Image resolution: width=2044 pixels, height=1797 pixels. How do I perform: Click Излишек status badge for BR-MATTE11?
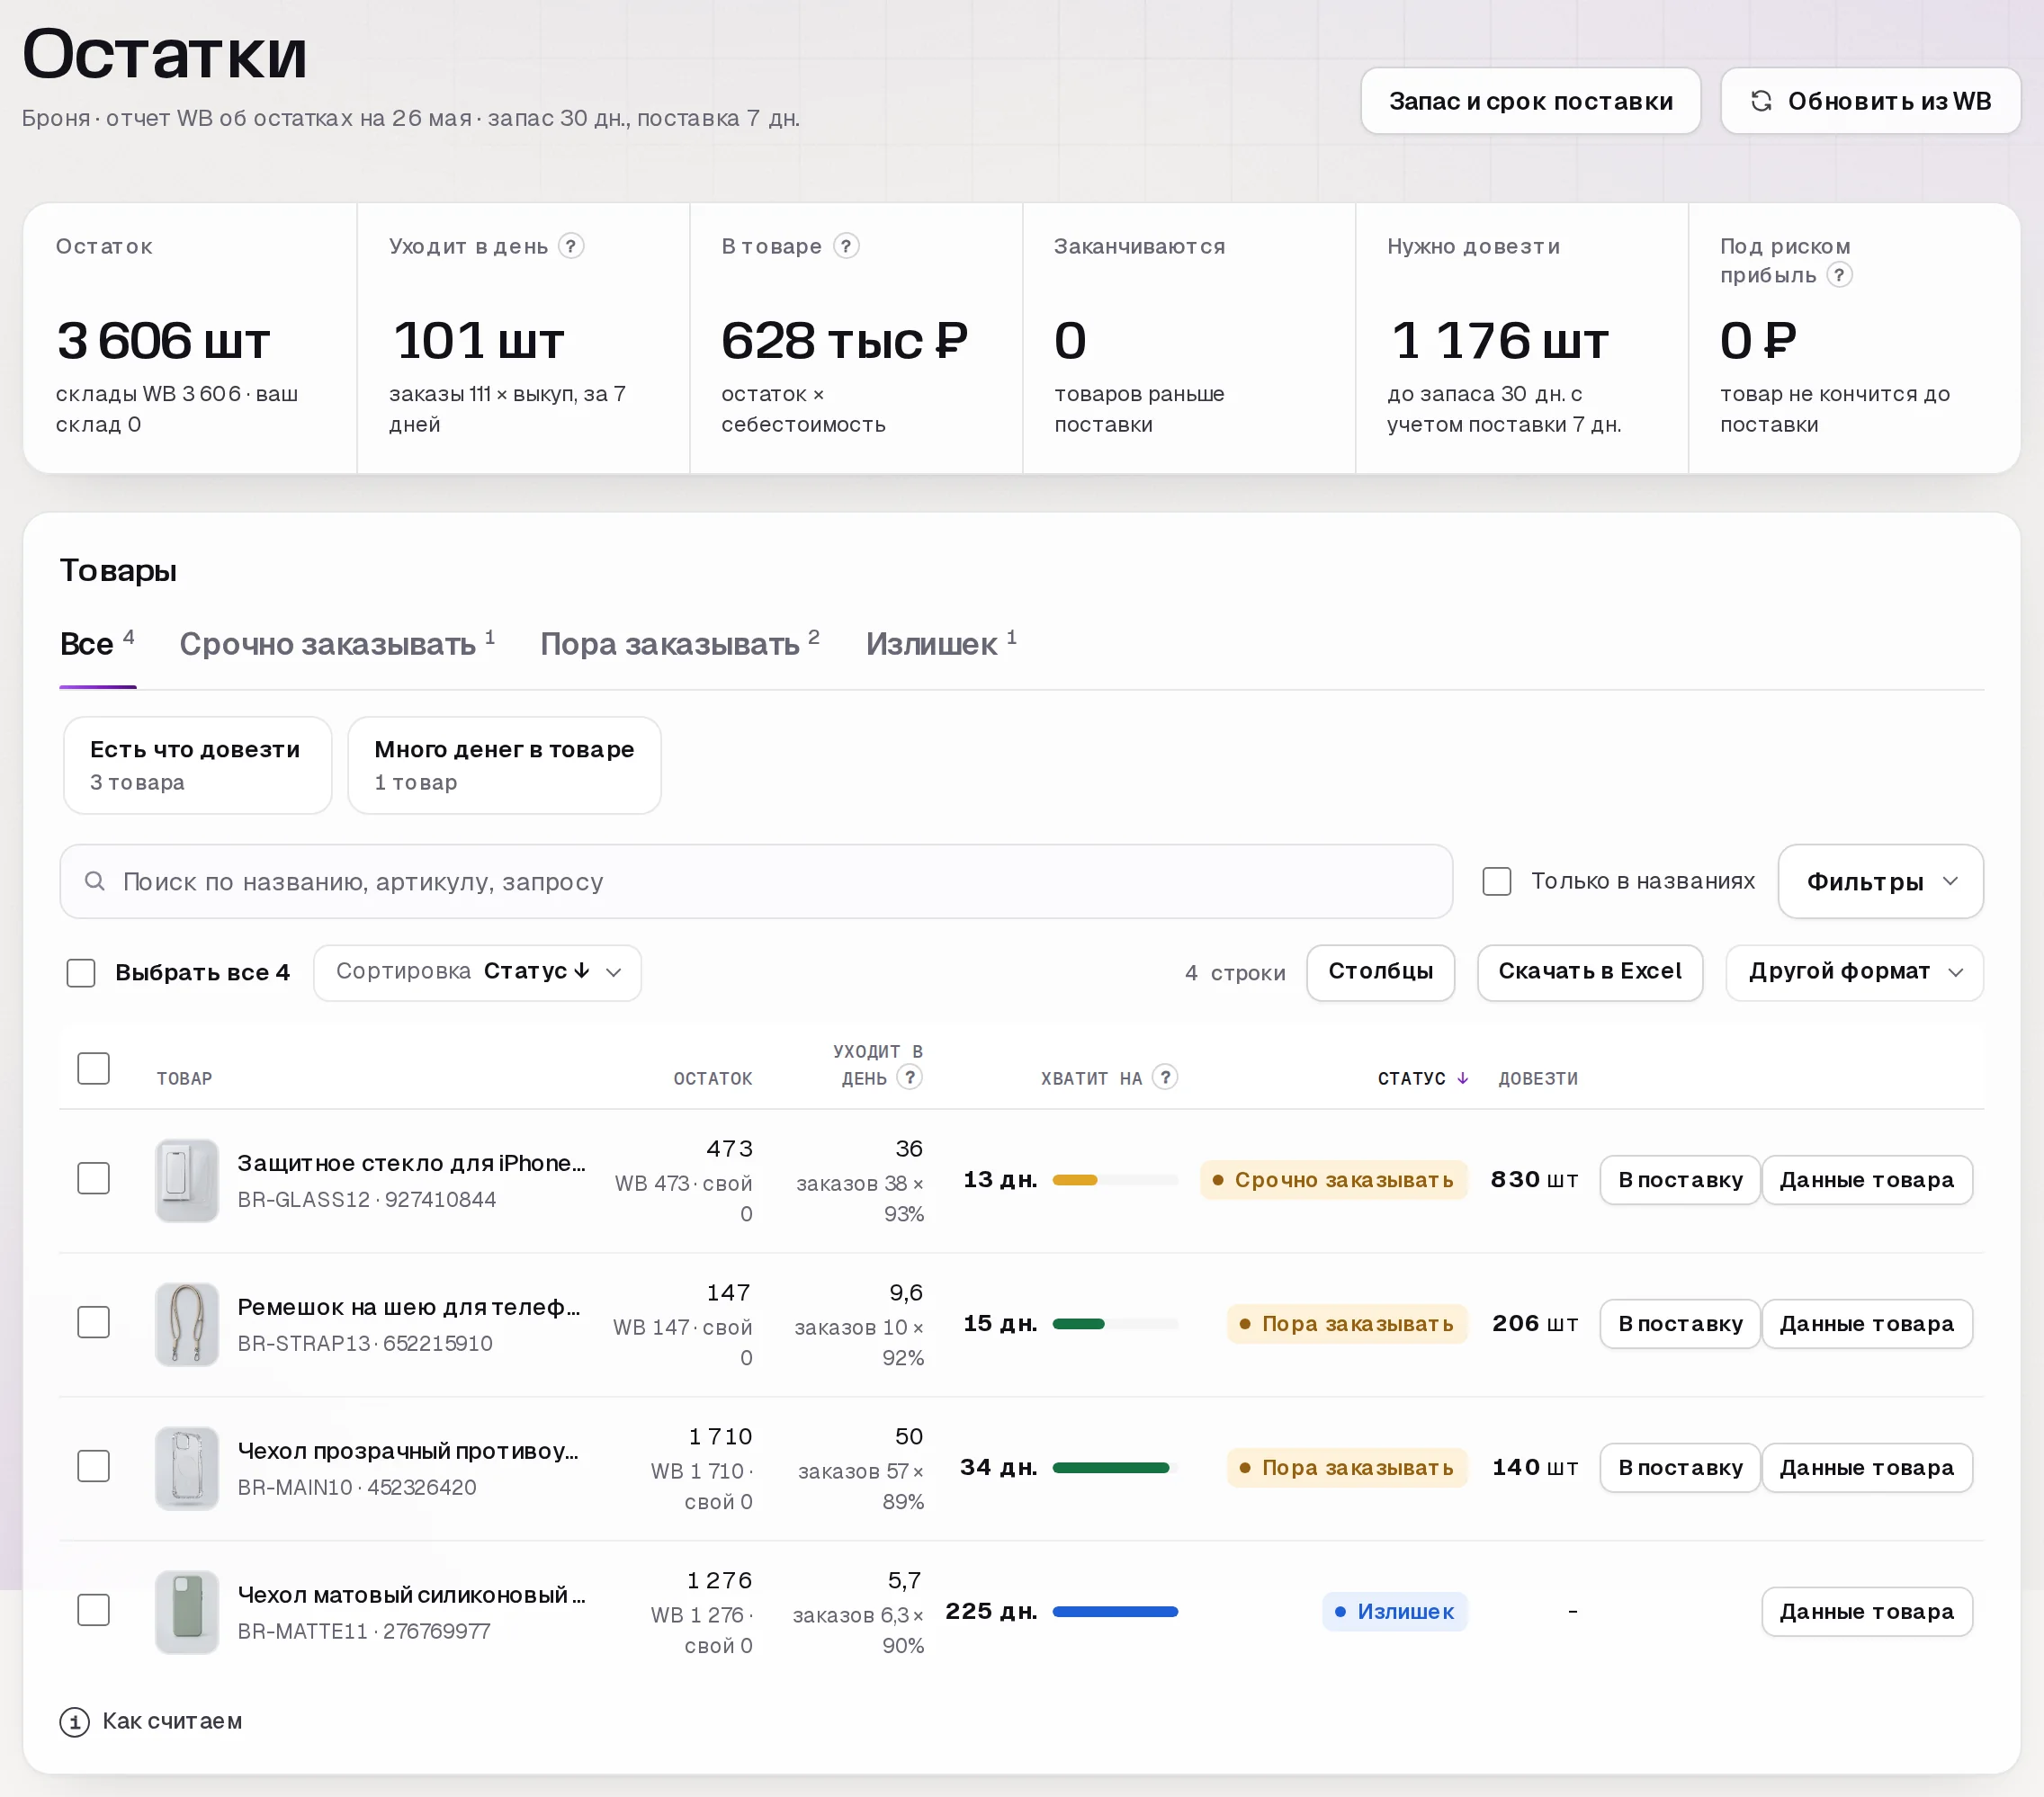(1394, 1612)
